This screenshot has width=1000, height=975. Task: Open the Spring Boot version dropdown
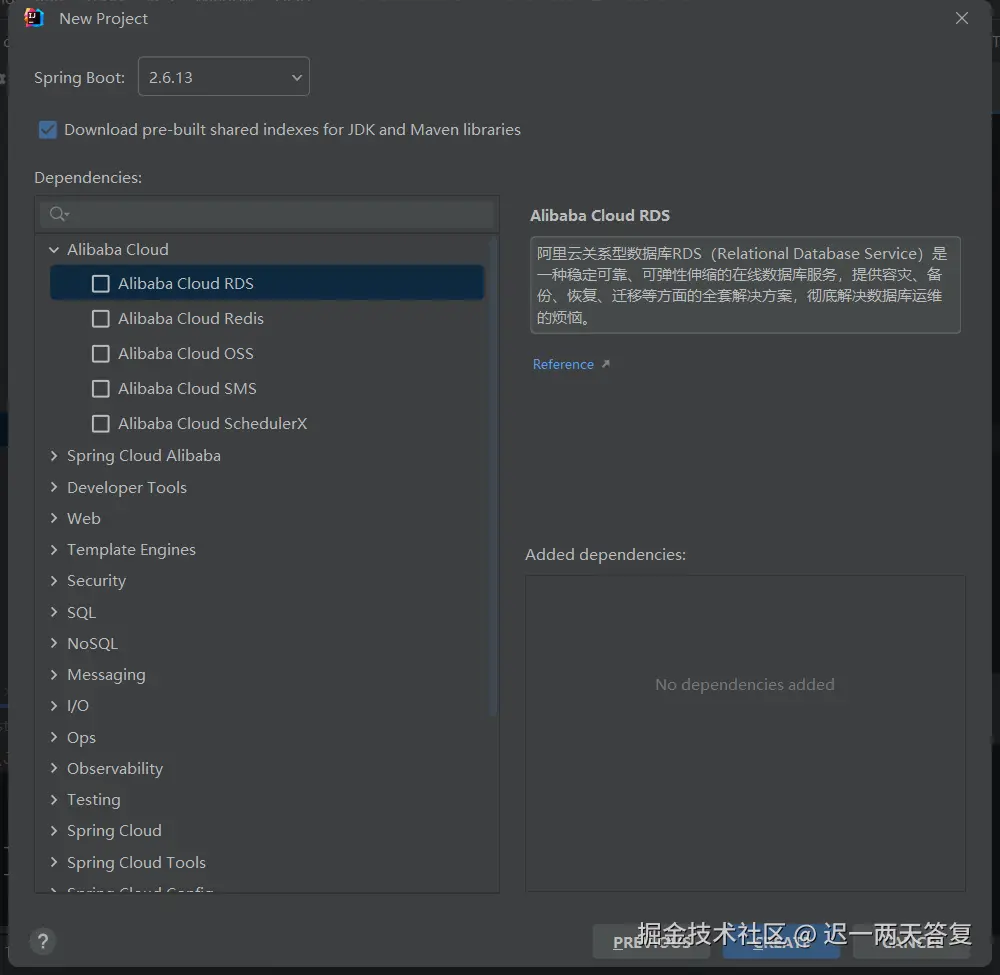click(224, 77)
